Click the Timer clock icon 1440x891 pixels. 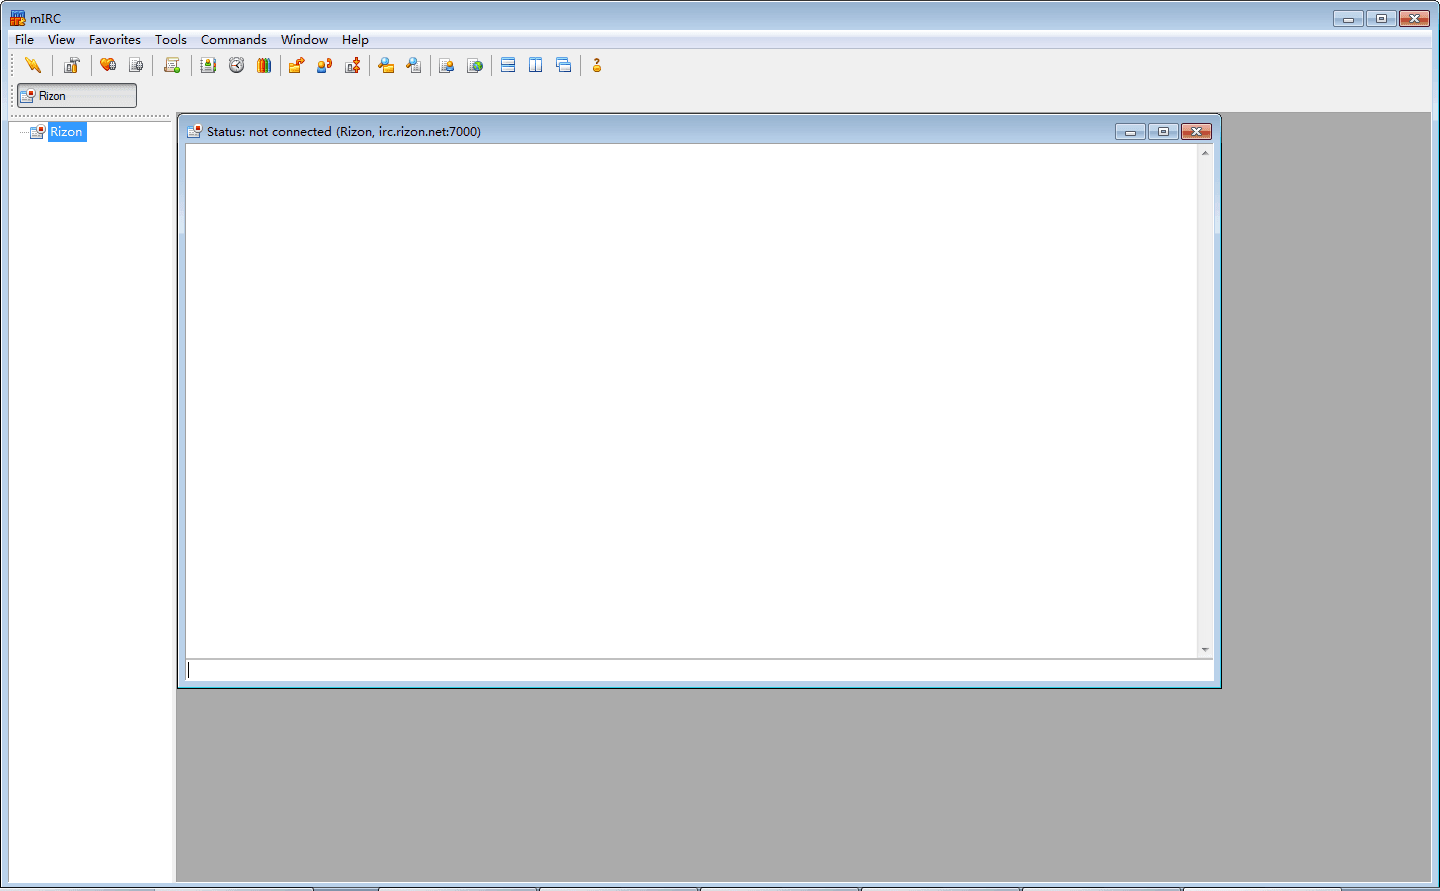pyautogui.click(x=236, y=65)
